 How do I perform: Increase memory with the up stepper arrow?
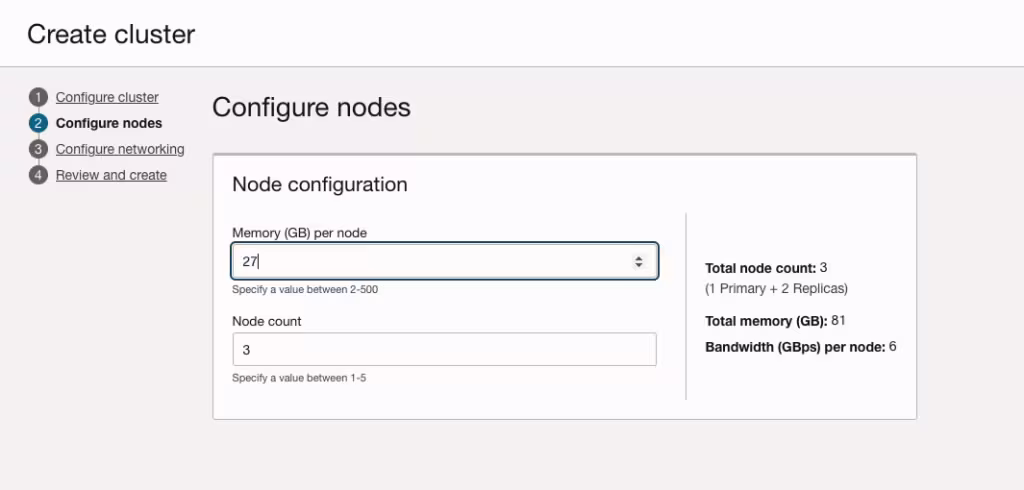click(x=639, y=257)
